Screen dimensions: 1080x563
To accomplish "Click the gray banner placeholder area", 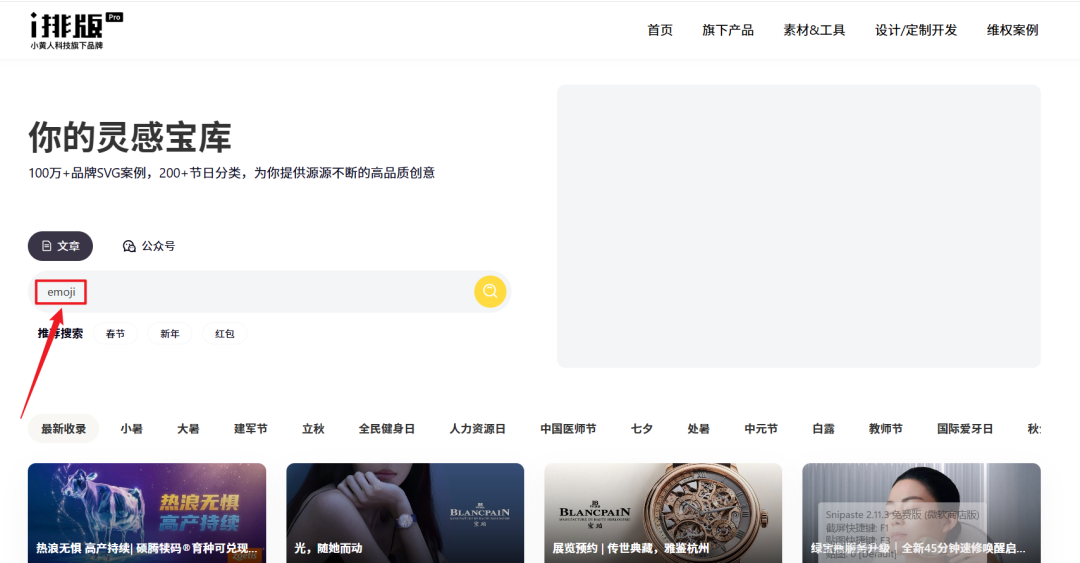I will [x=798, y=226].
